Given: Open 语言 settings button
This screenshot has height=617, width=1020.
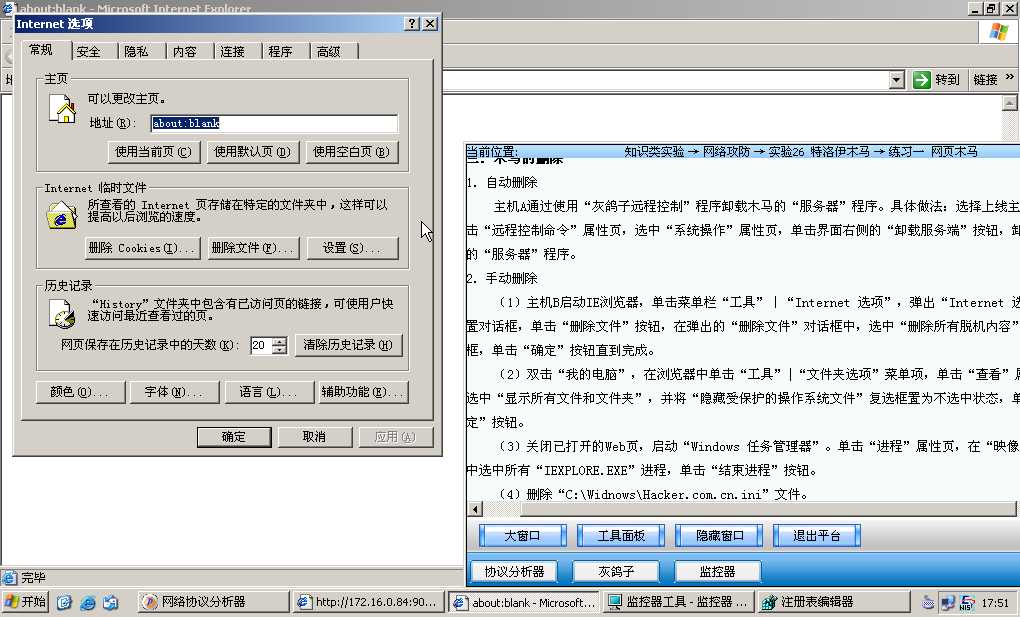Looking at the screenshot, I should point(268,392).
